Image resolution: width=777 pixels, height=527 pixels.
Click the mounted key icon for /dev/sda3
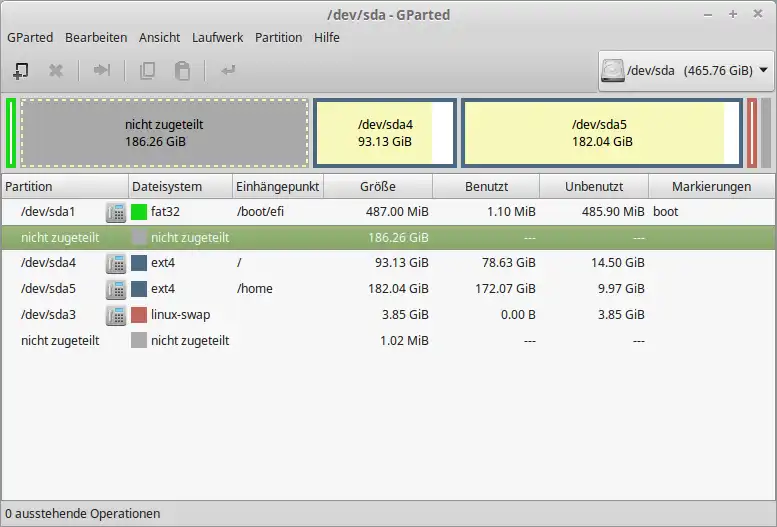tap(116, 315)
